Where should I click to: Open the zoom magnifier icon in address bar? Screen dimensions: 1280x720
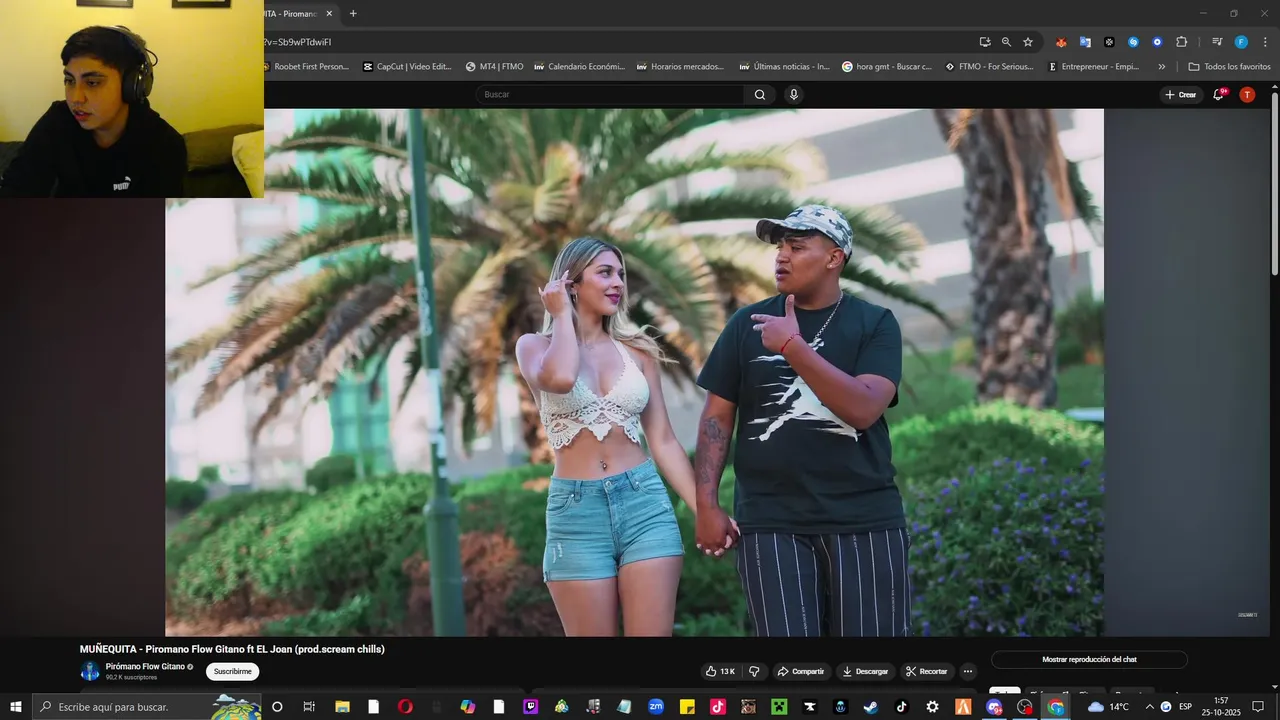tap(1006, 42)
